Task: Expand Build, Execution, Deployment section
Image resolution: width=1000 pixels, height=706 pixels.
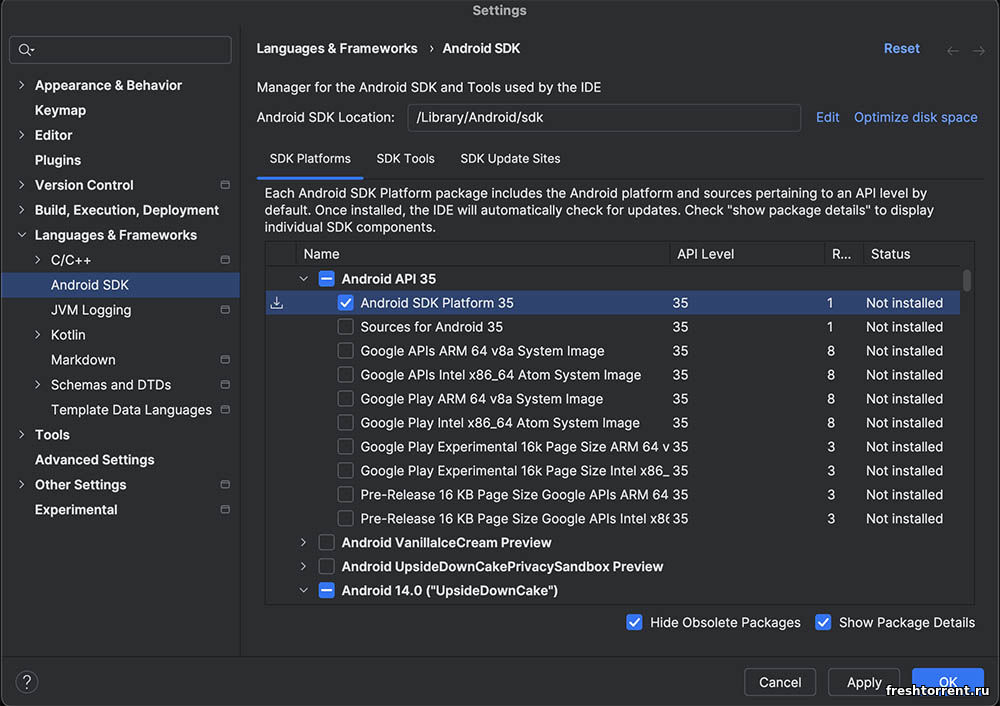Action: (x=22, y=210)
